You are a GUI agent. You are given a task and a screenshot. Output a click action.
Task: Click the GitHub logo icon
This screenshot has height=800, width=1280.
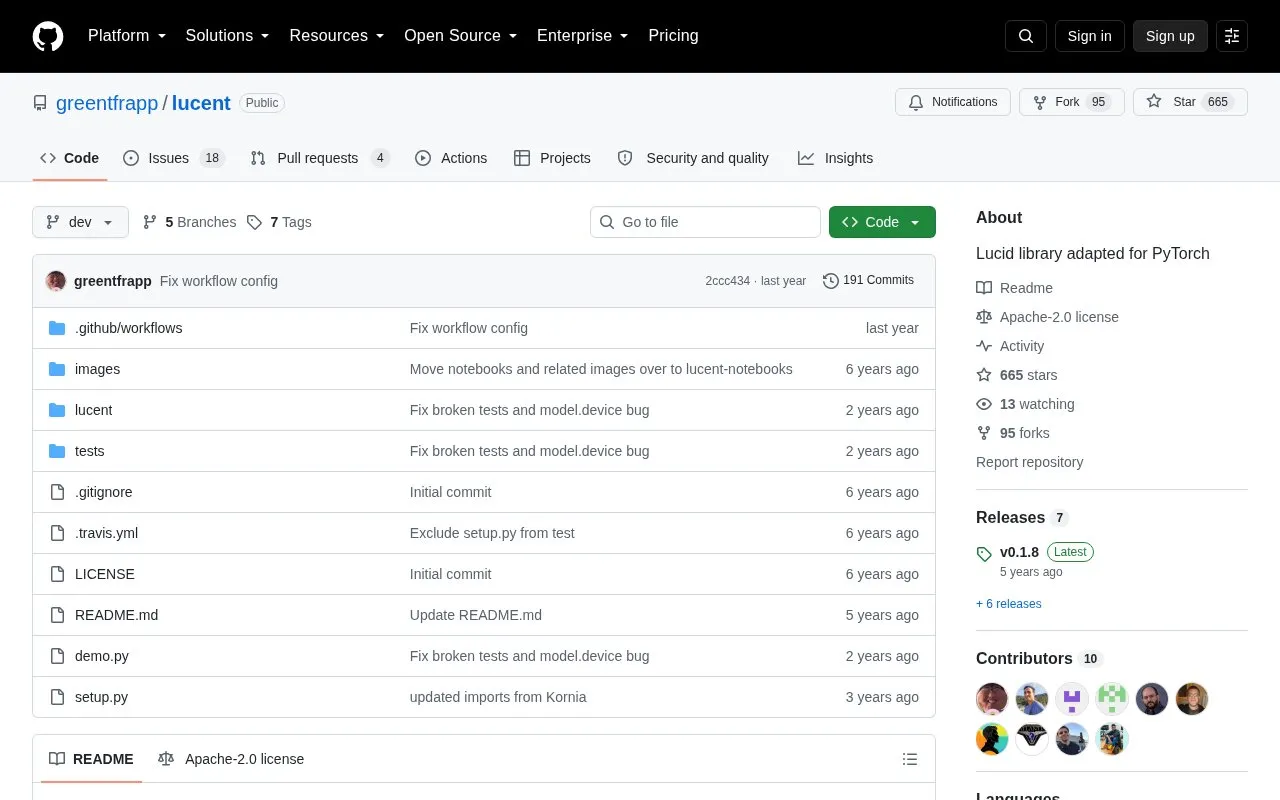[x=48, y=36]
